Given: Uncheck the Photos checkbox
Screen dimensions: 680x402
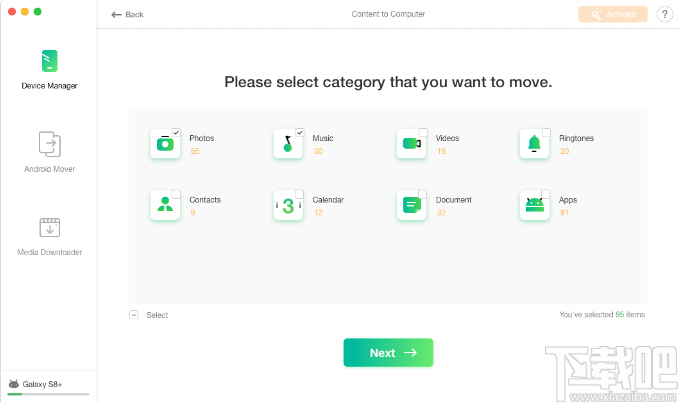Looking at the screenshot, I should [176, 132].
